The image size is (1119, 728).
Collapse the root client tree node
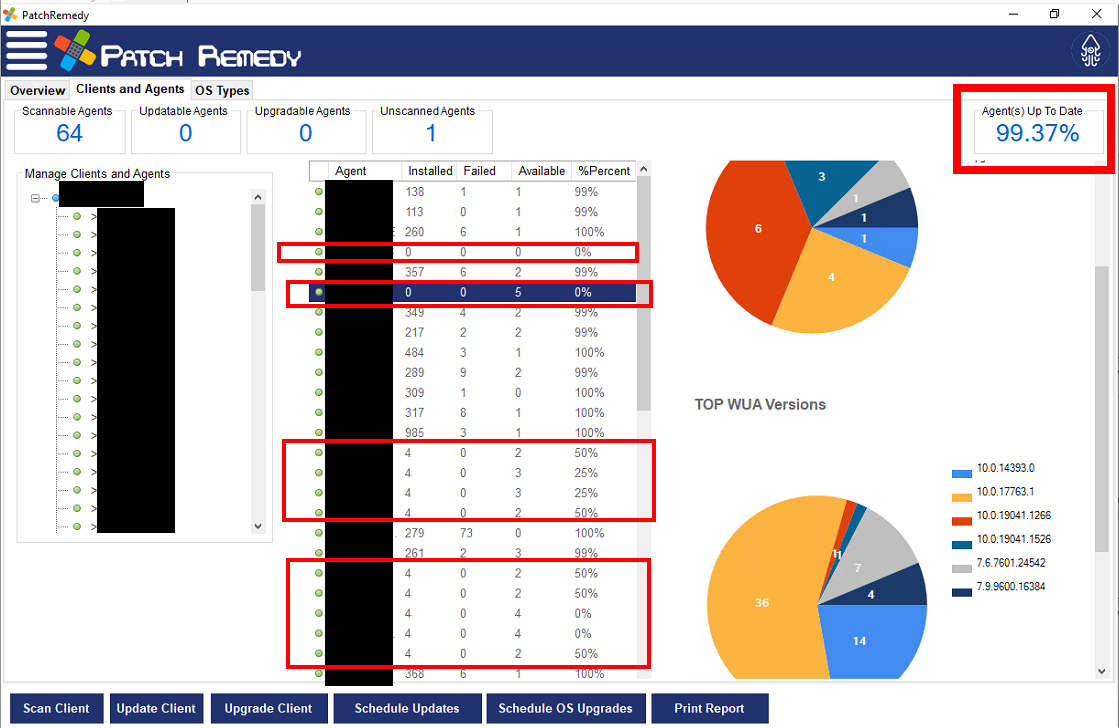pyautogui.click(x=35, y=198)
